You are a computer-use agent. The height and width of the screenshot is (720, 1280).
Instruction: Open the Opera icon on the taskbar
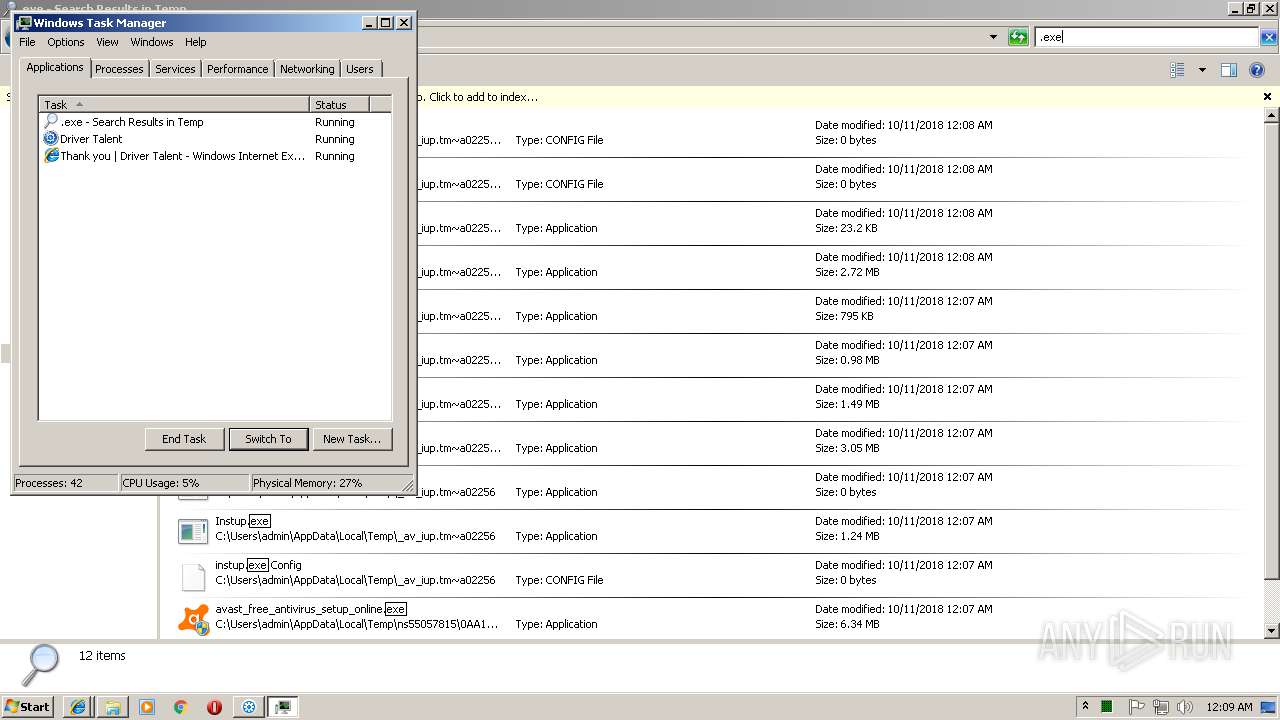click(214, 707)
